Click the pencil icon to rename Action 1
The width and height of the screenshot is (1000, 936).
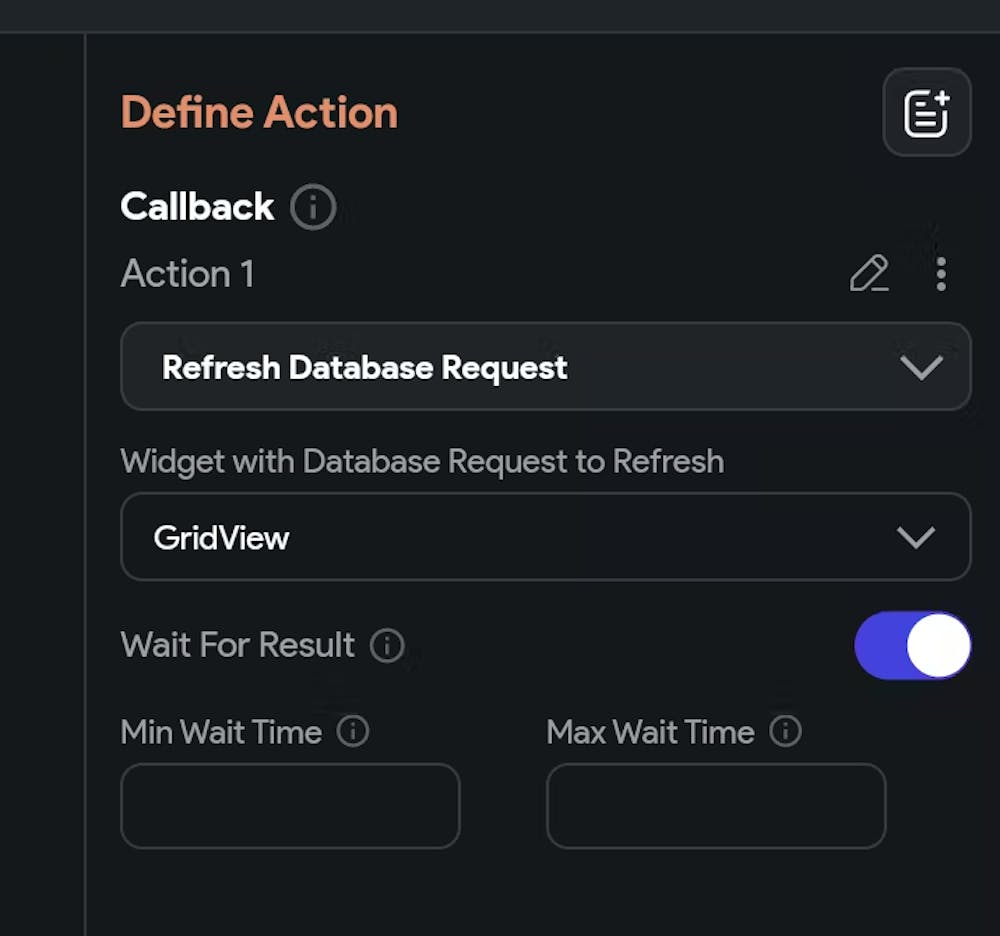(868, 274)
